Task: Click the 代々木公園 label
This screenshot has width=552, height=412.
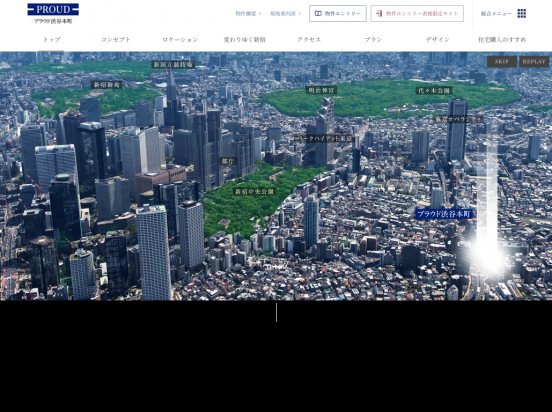Action: click(434, 90)
